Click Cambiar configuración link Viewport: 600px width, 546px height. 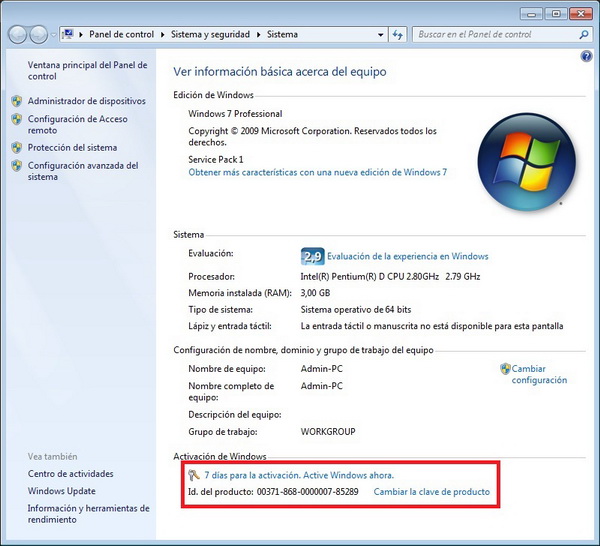[539, 374]
